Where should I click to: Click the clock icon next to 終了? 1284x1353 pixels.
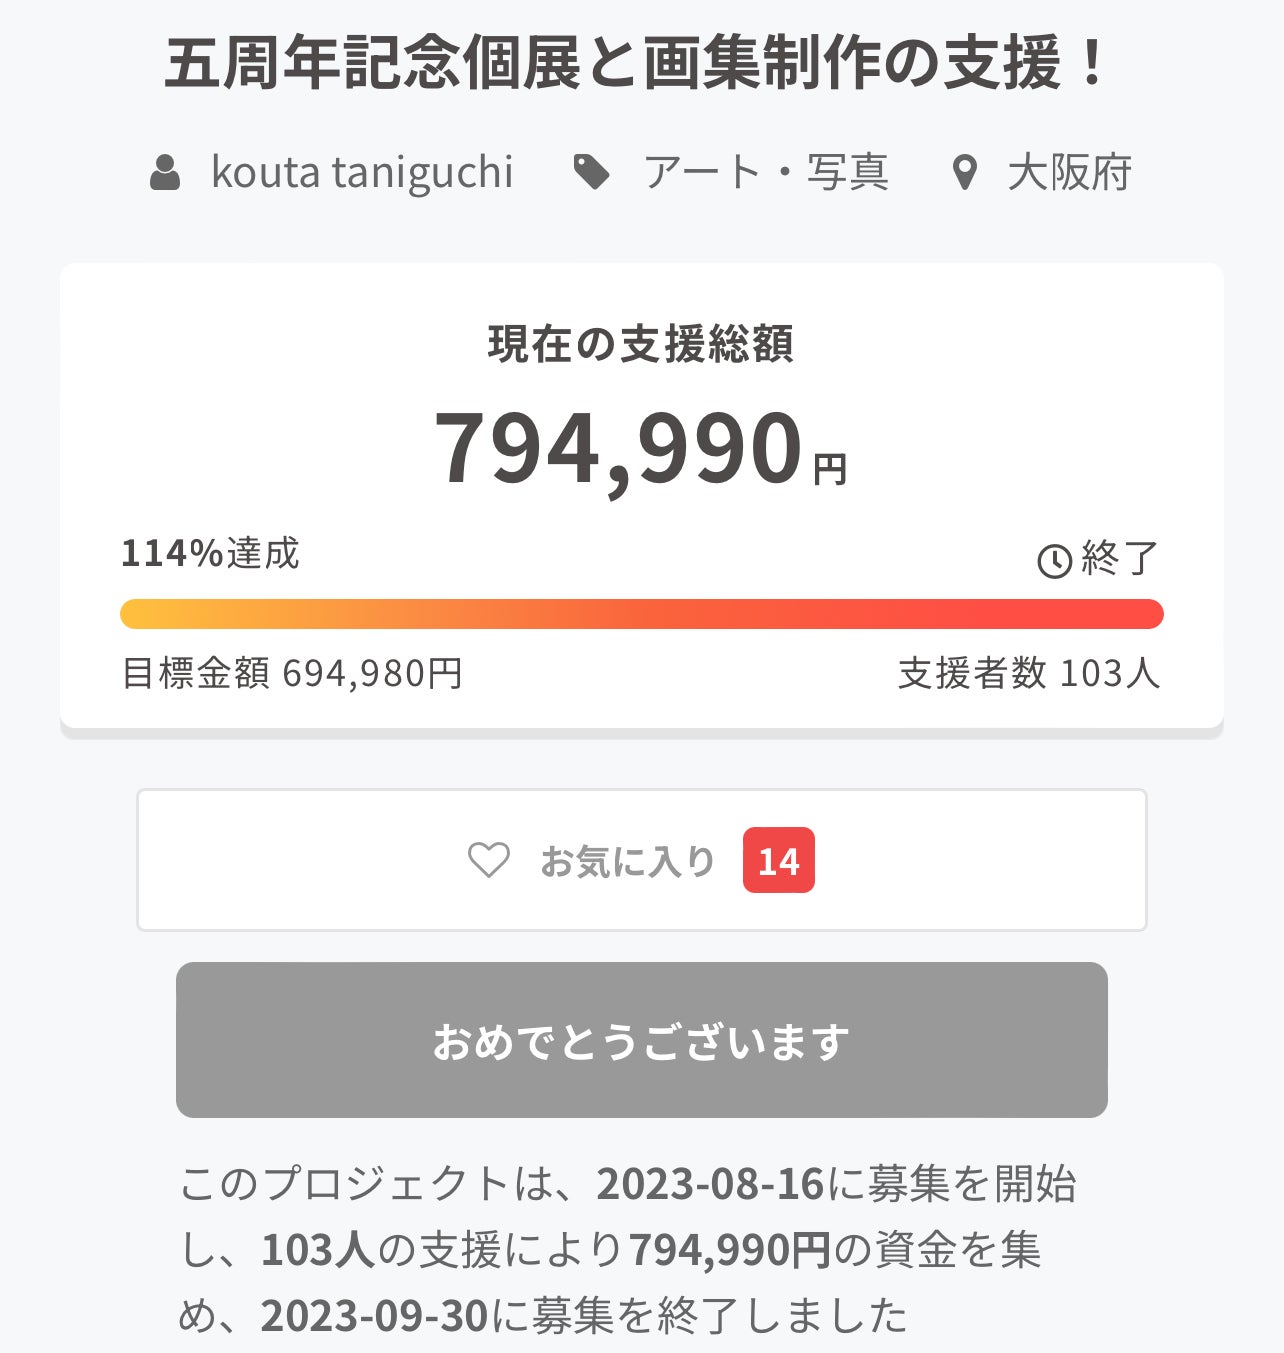(x=1054, y=561)
